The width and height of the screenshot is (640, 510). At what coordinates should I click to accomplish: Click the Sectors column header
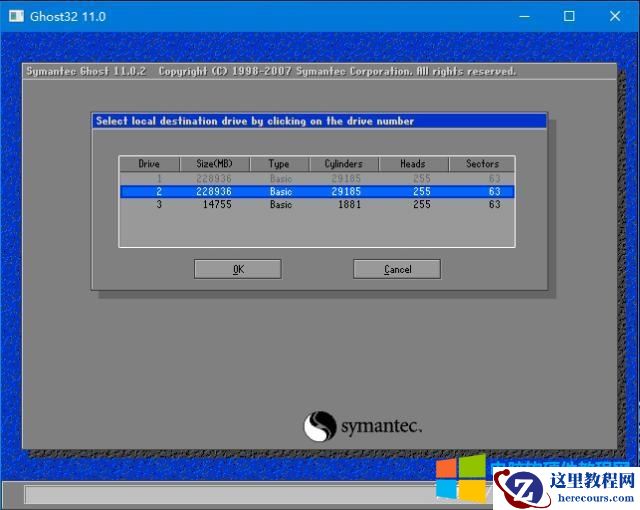coord(482,164)
